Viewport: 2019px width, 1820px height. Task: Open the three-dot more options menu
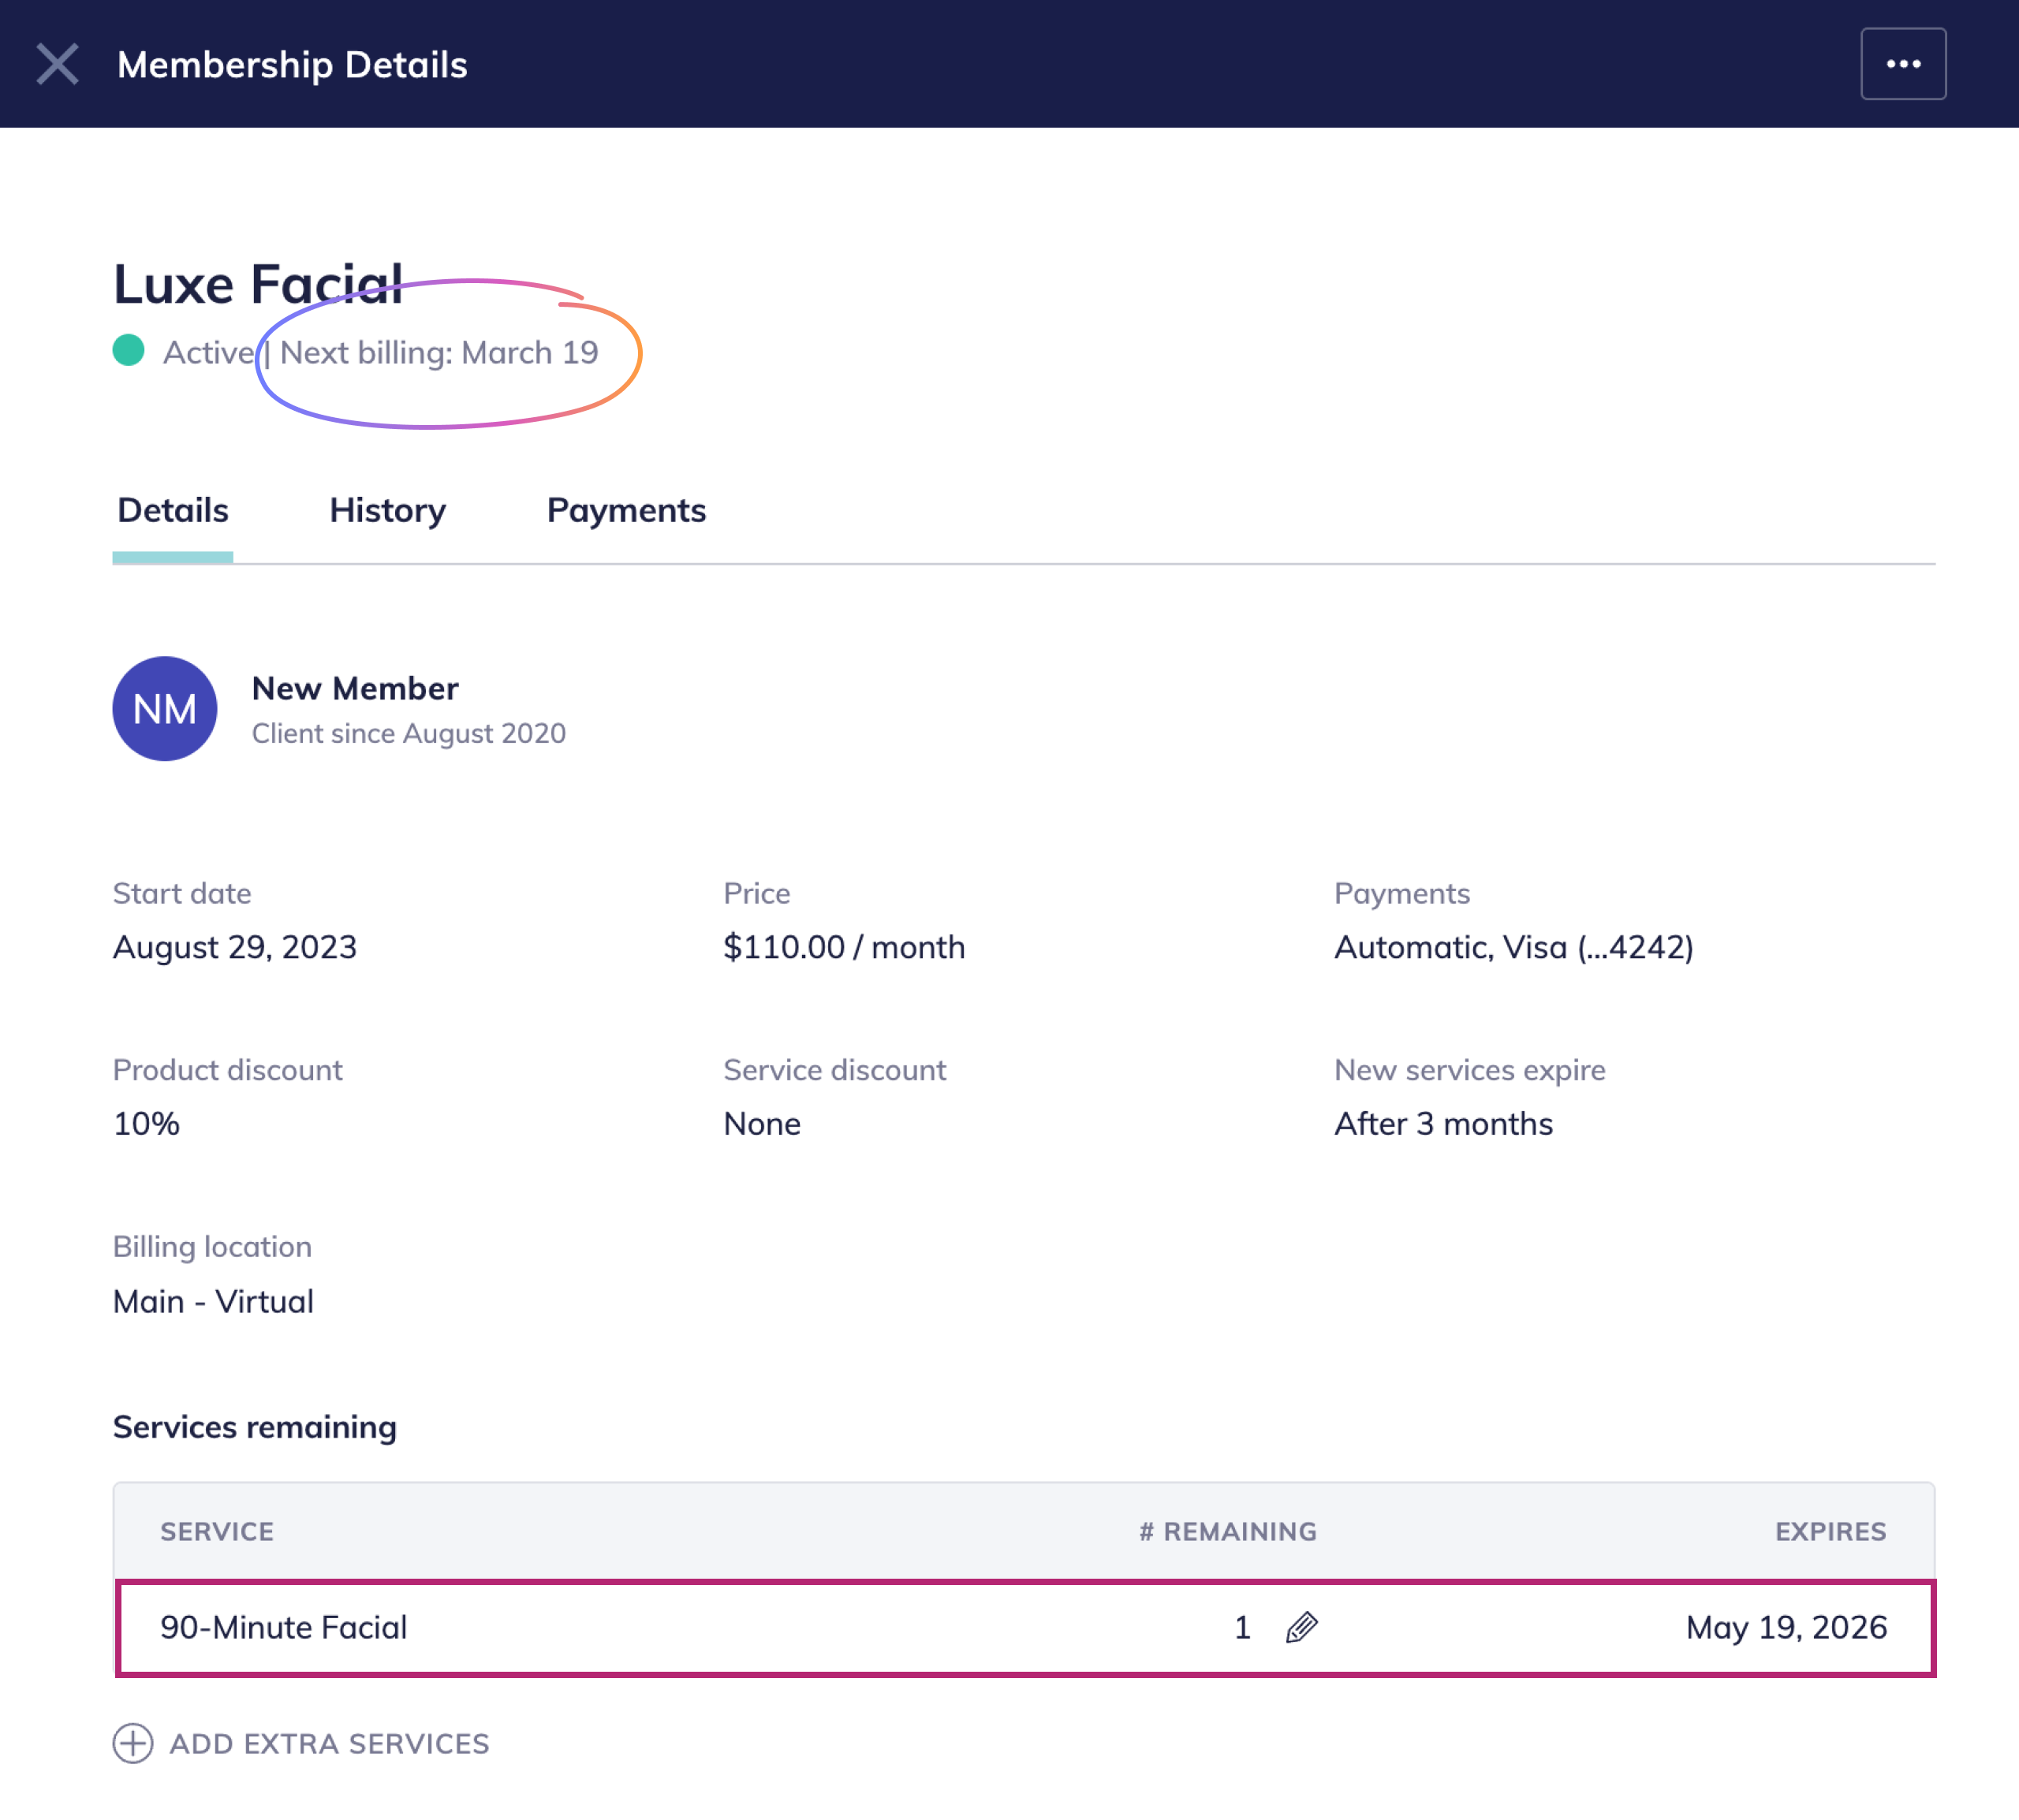click(1902, 64)
